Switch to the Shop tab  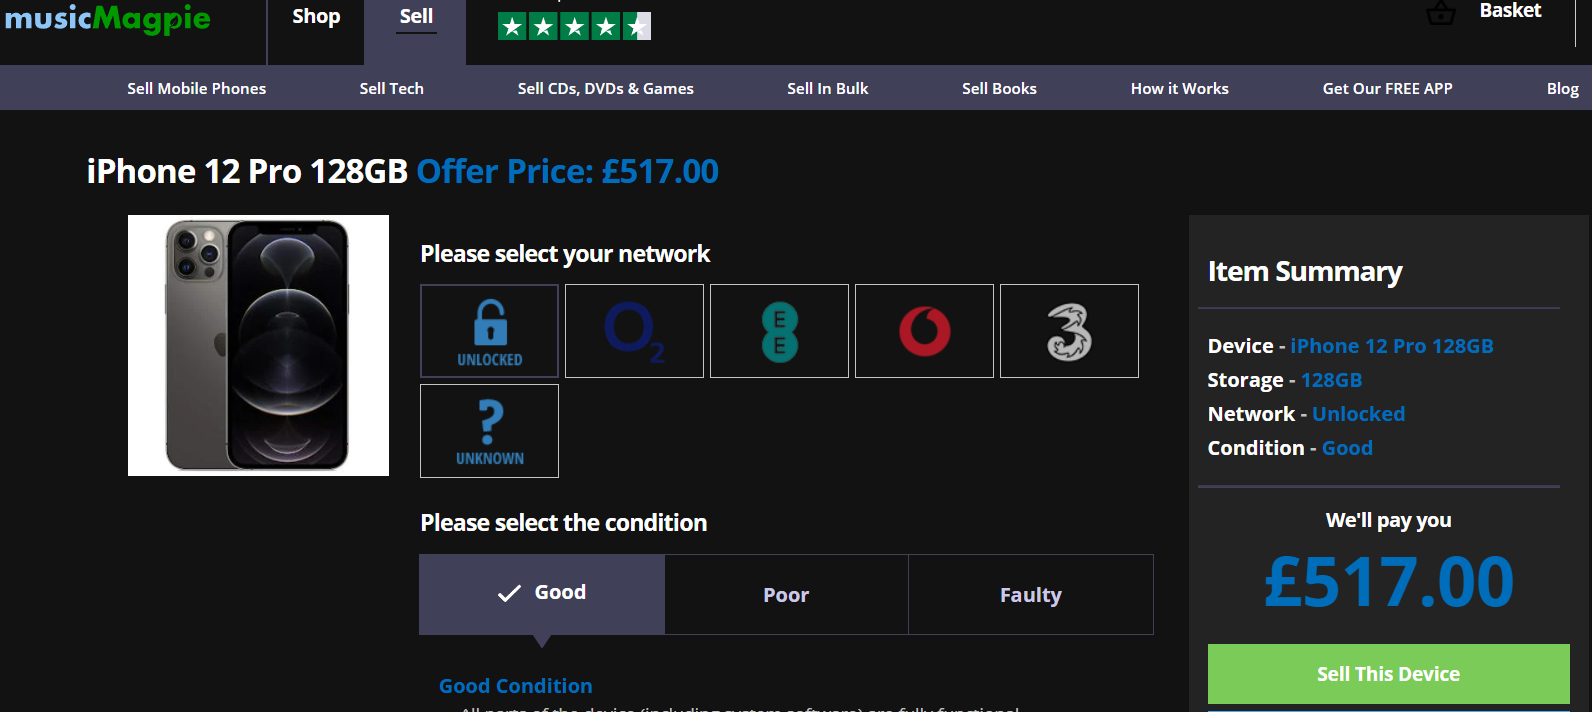point(316,17)
